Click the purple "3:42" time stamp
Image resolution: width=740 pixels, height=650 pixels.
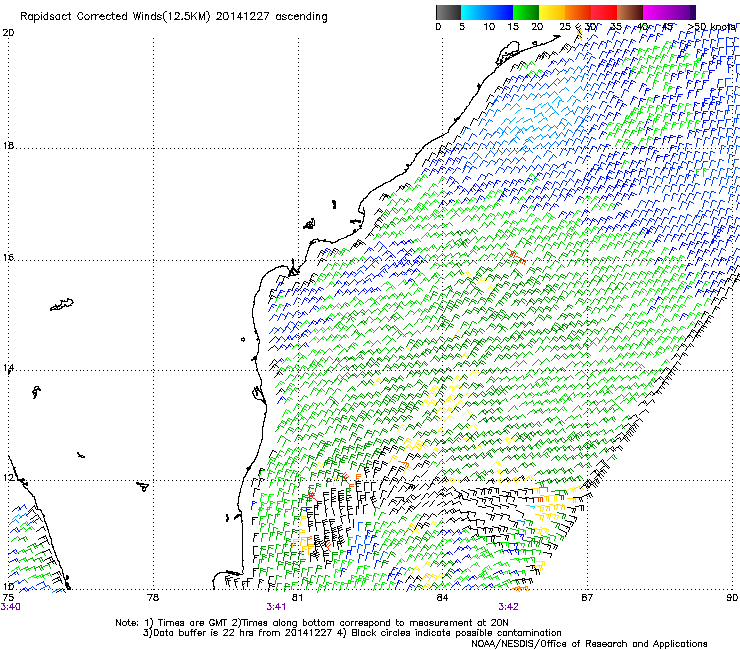tap(508, 607)
